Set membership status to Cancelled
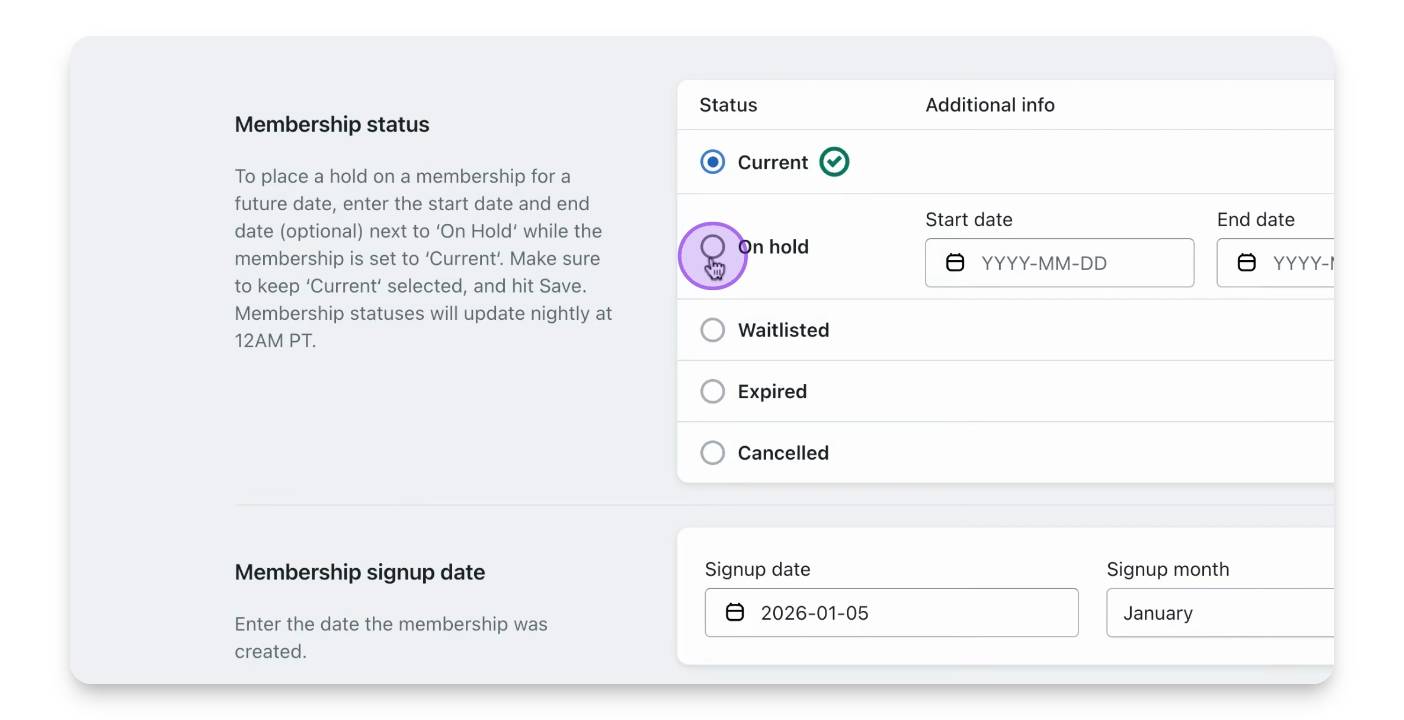 (713, 453)
